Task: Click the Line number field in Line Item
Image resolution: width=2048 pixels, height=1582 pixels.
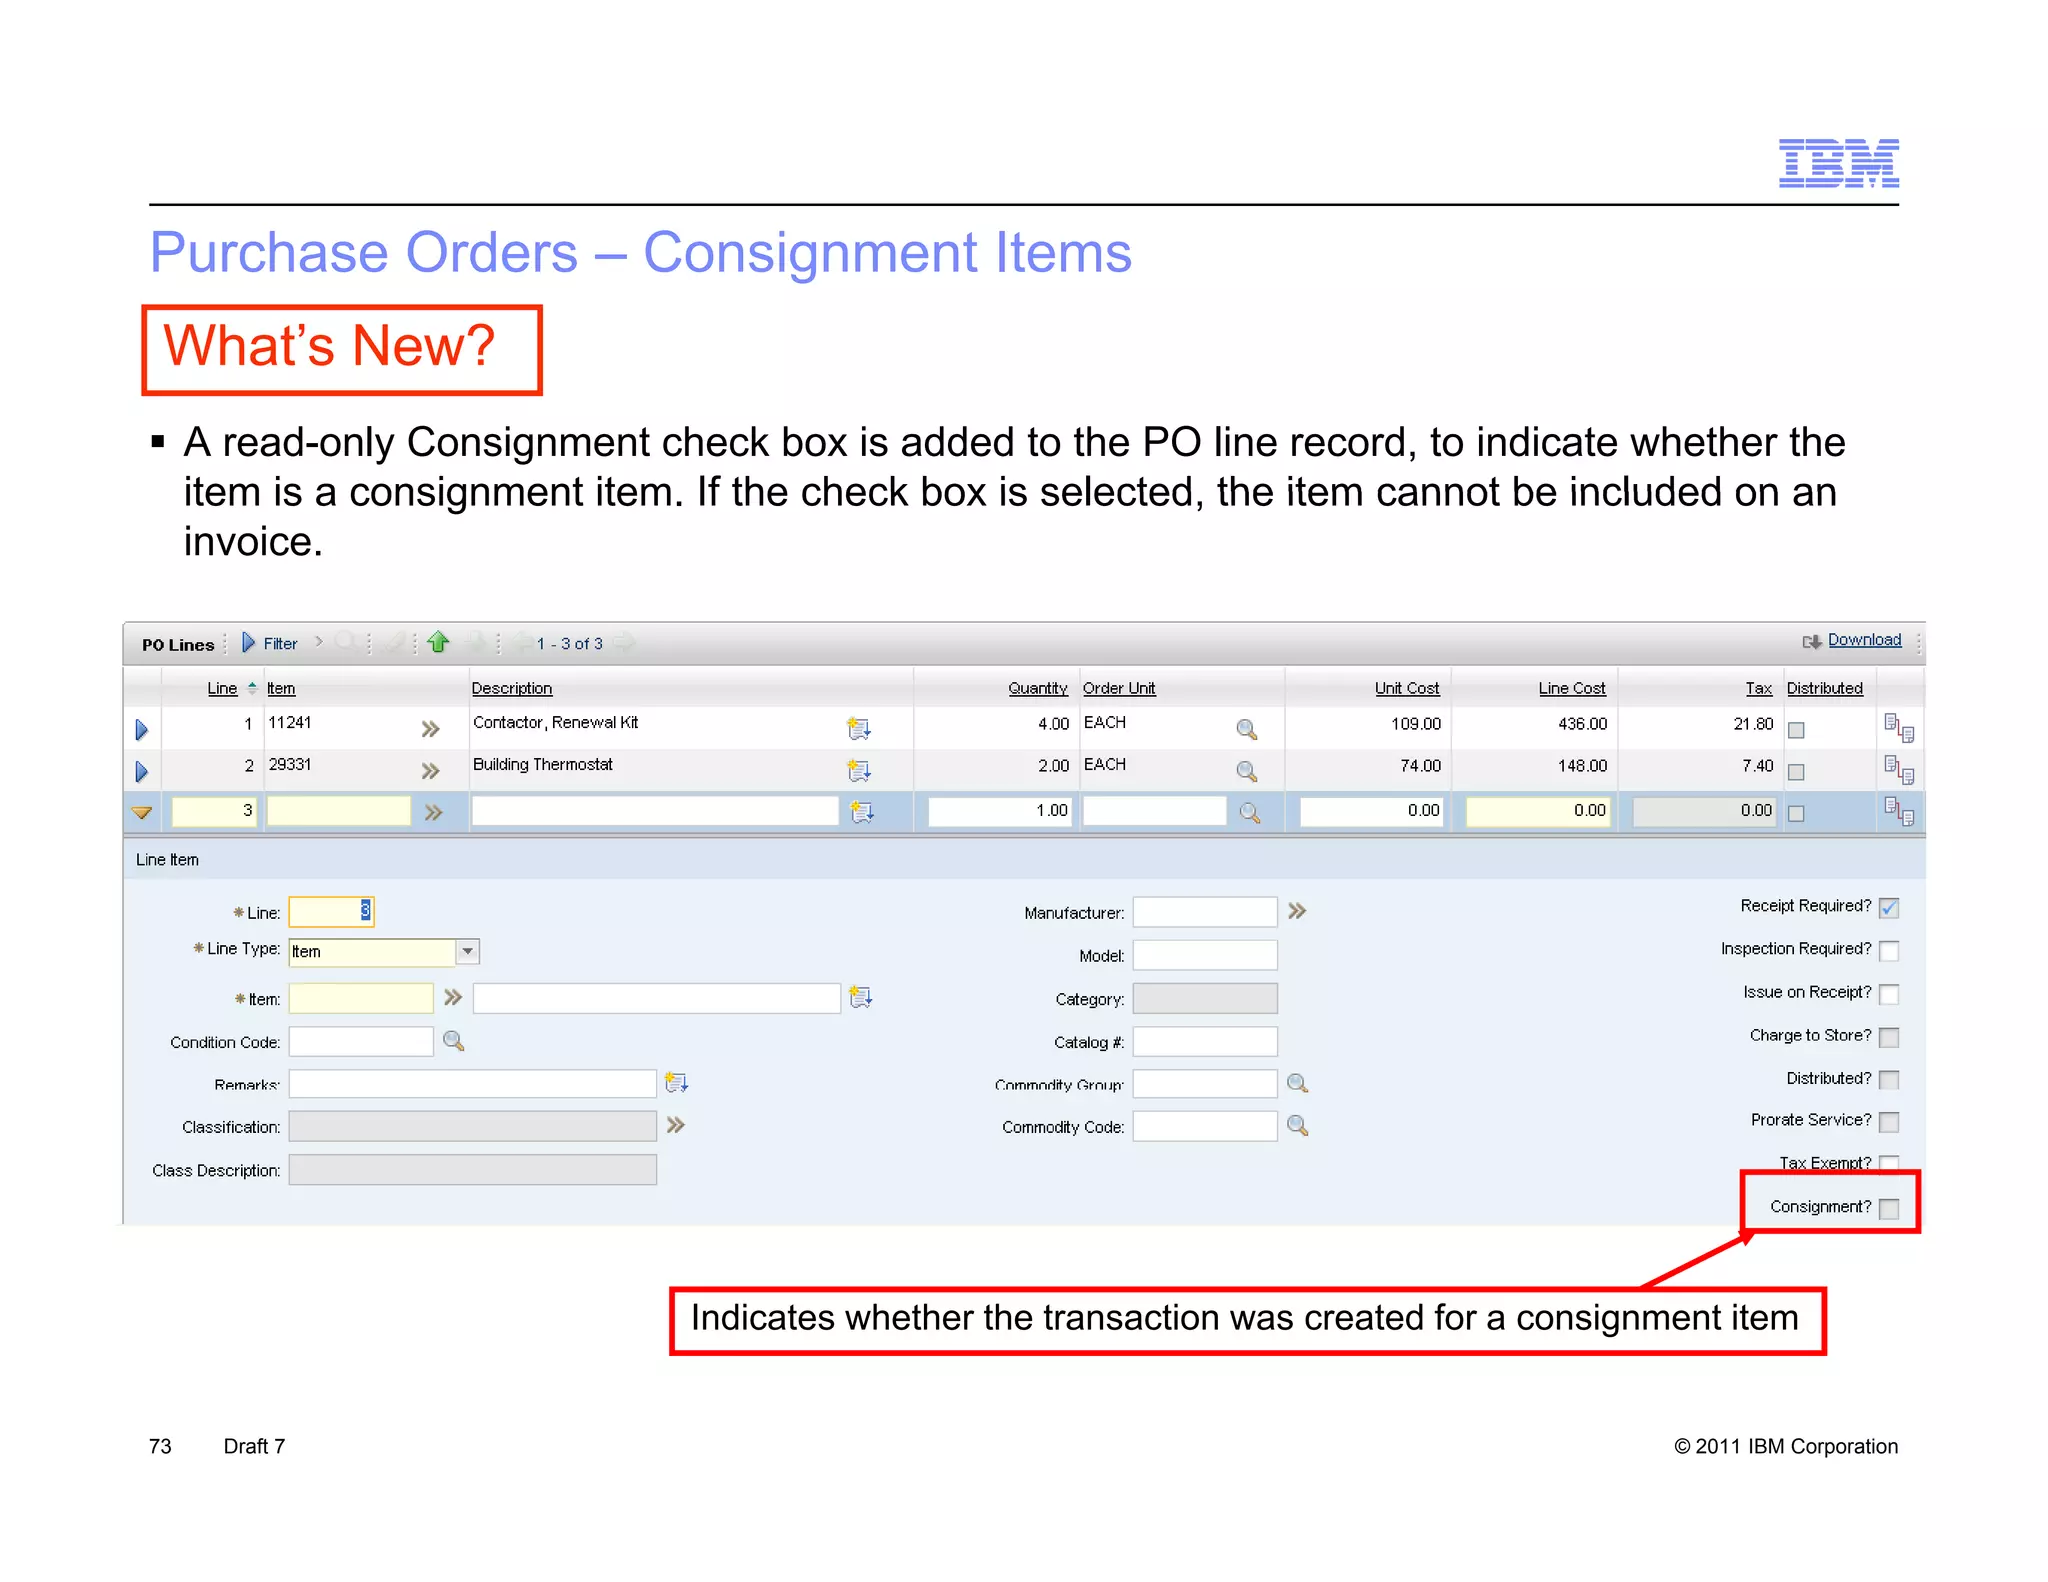Action: [x=331, y=911]
